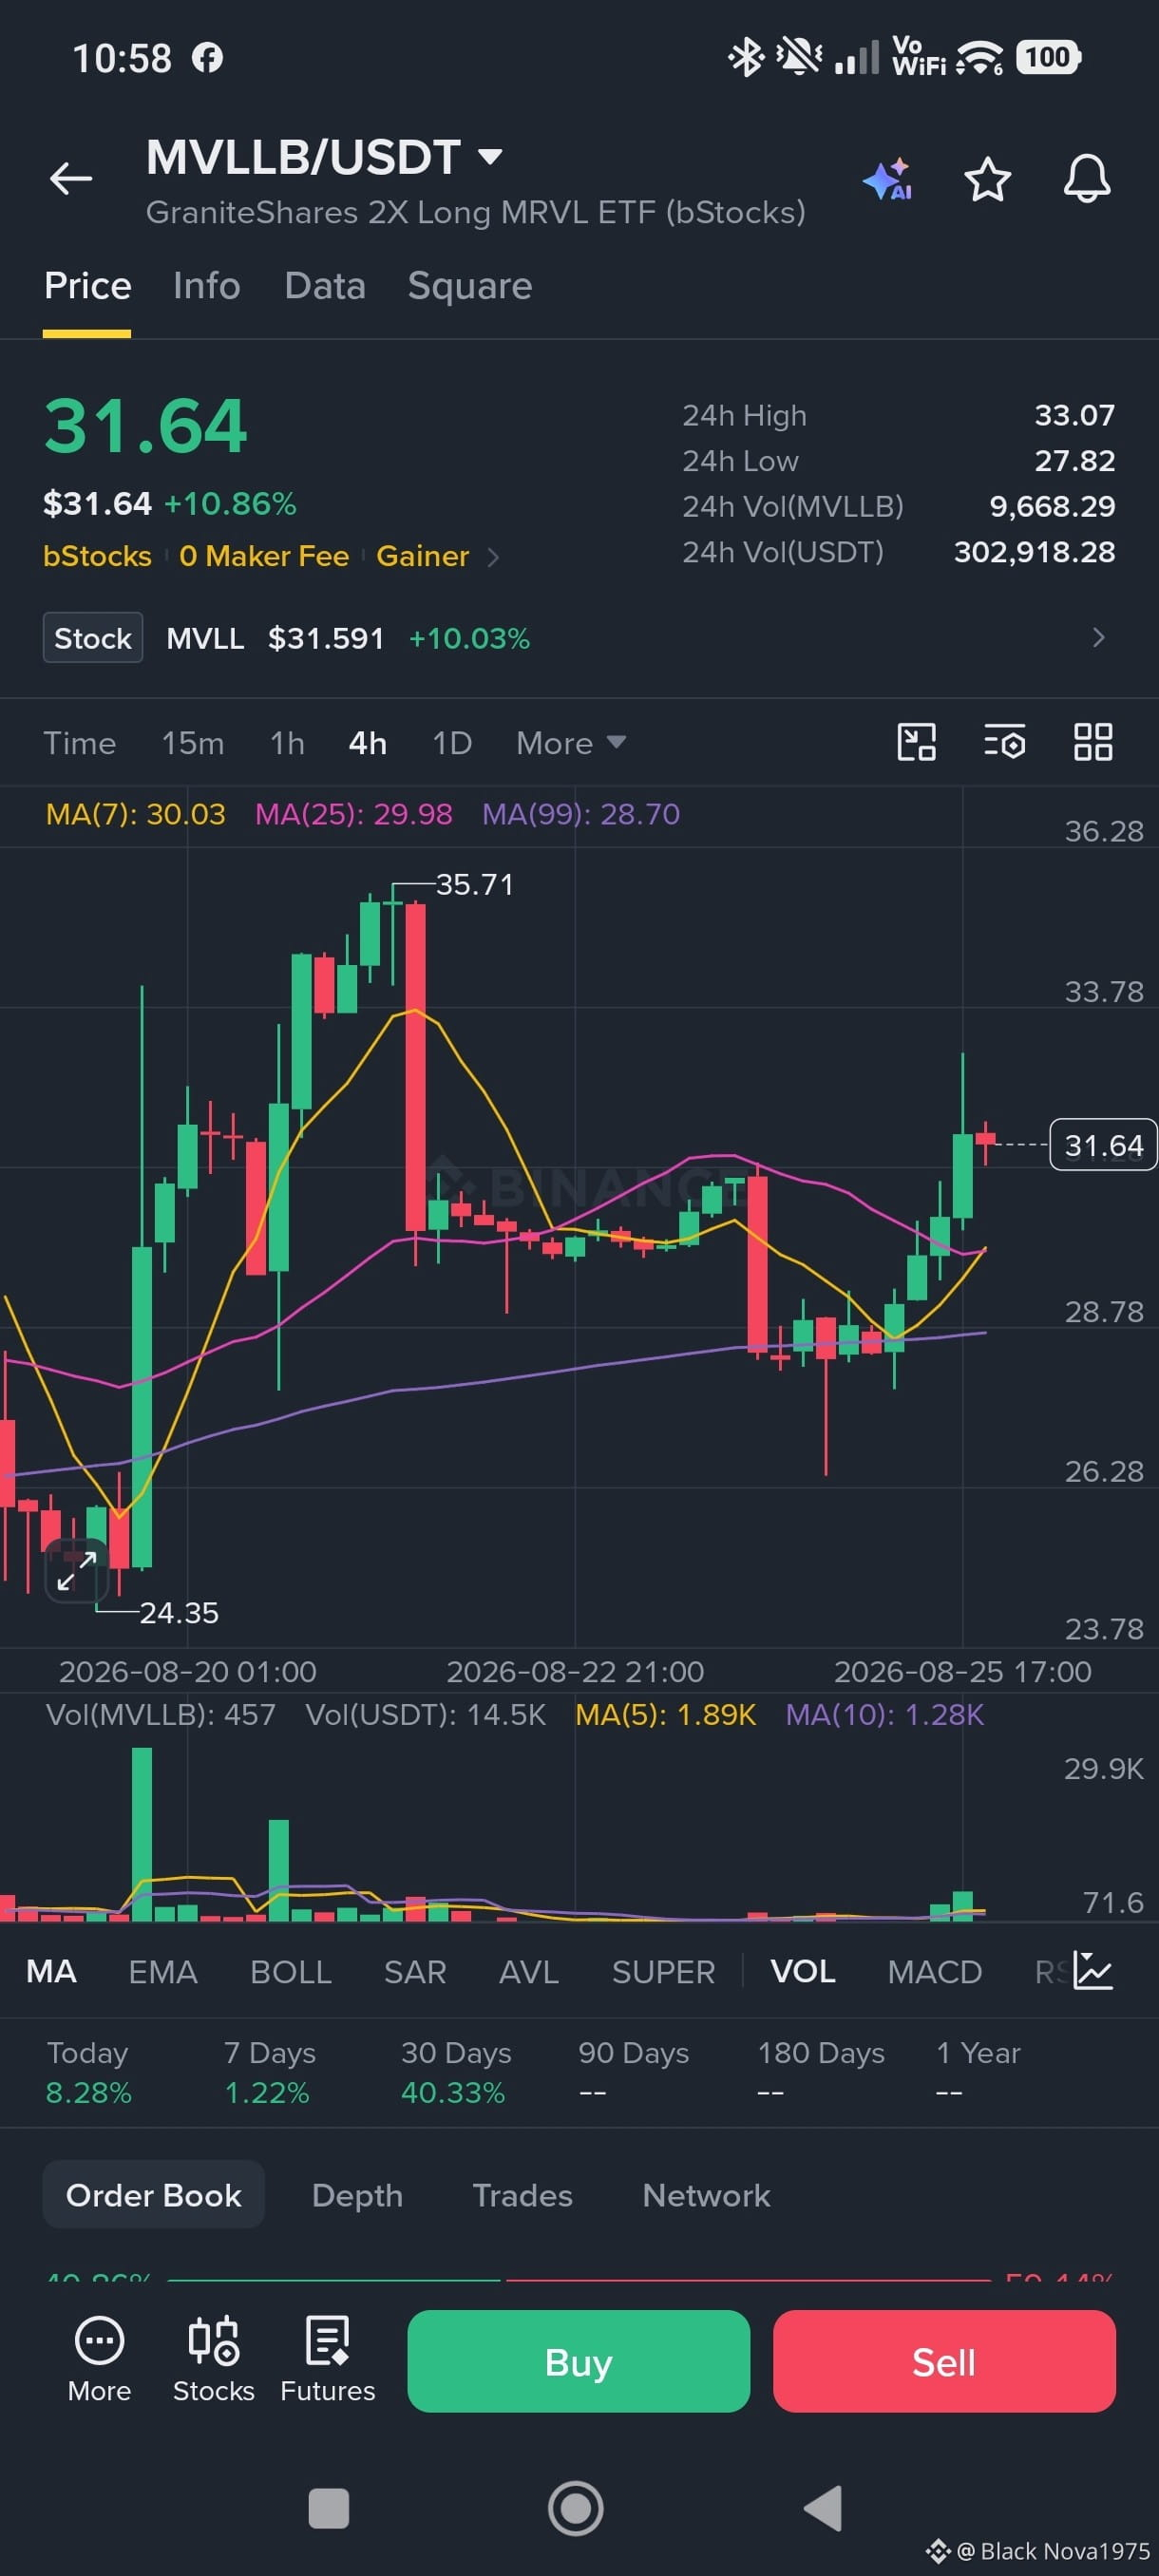
Task: Select the Network tab
Action: tap(707, 2194)
